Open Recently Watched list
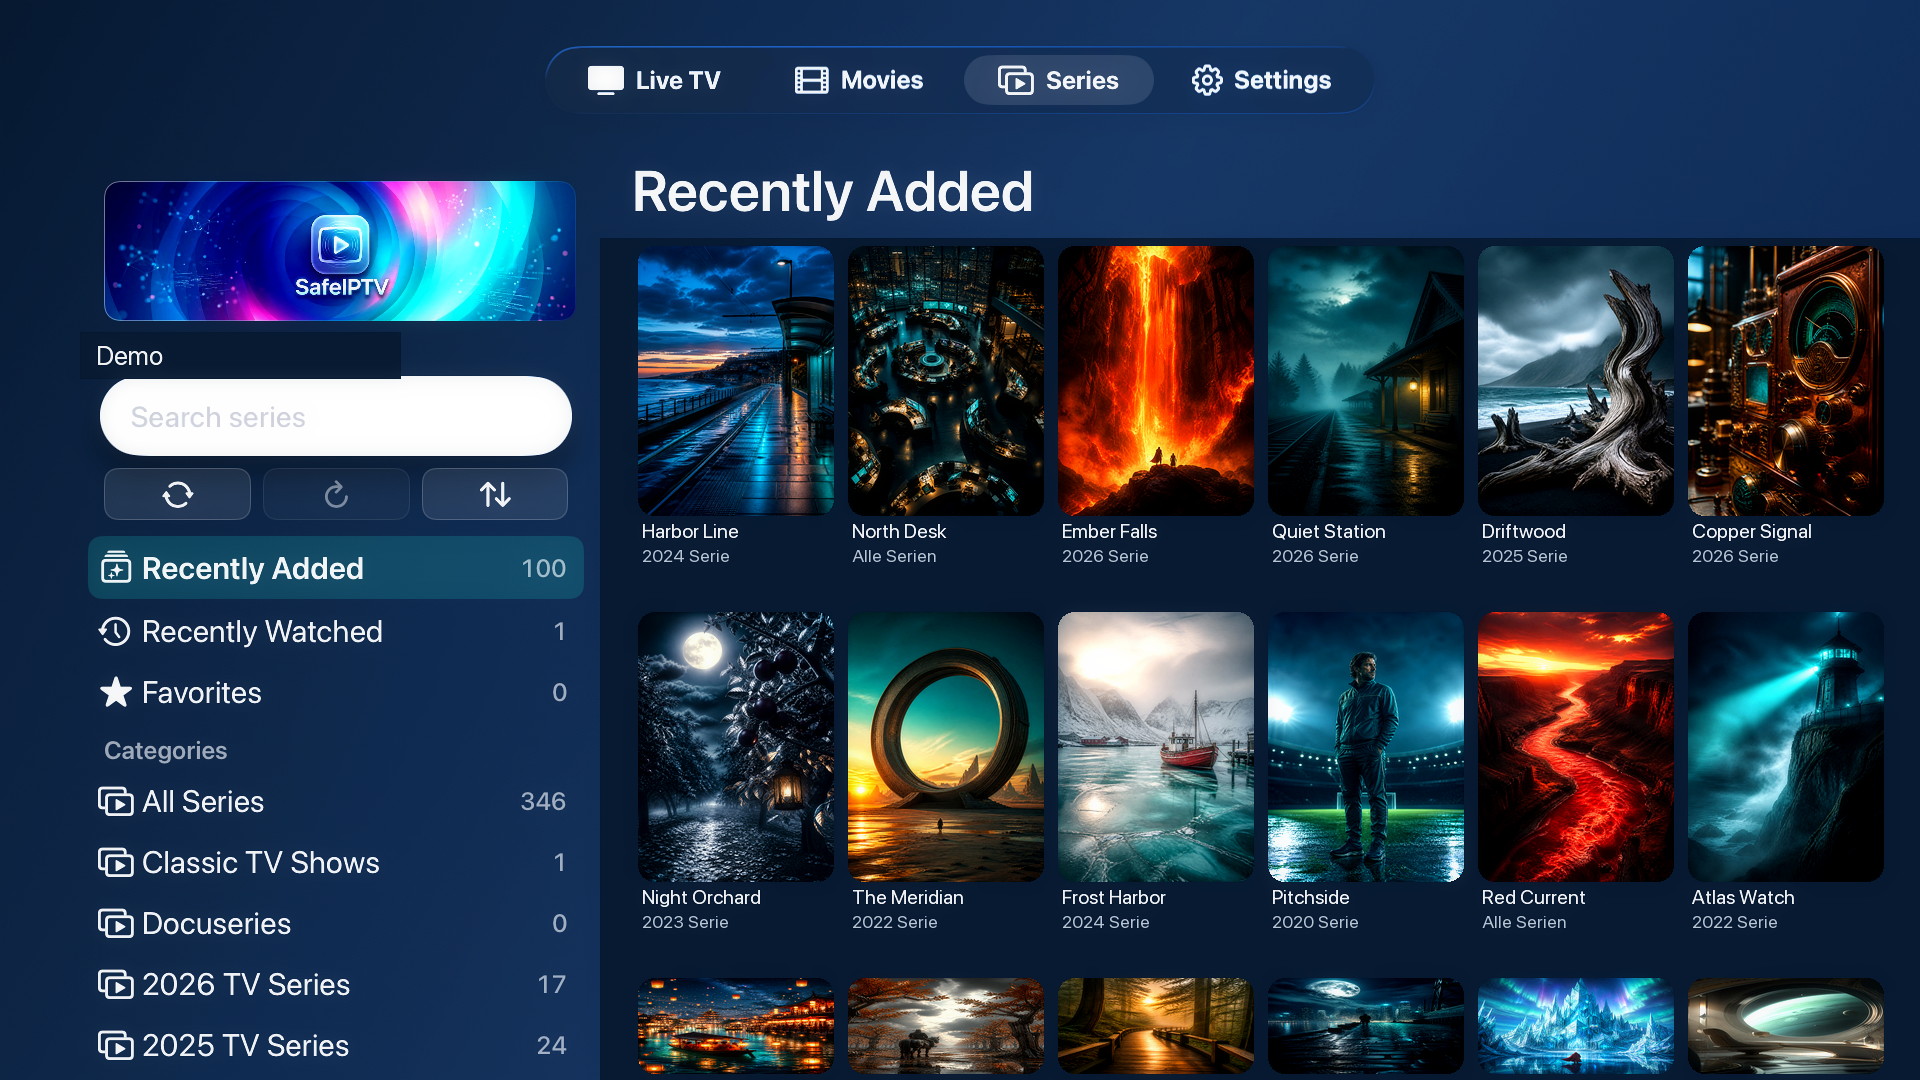 [336, 631]
